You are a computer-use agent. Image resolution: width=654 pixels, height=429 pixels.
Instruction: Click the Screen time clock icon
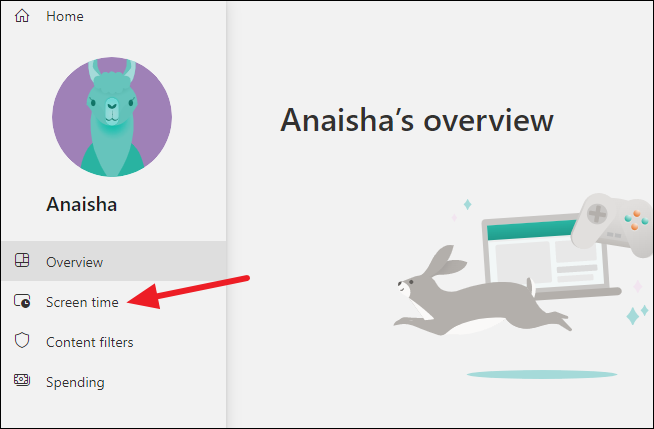pos(22,301)
